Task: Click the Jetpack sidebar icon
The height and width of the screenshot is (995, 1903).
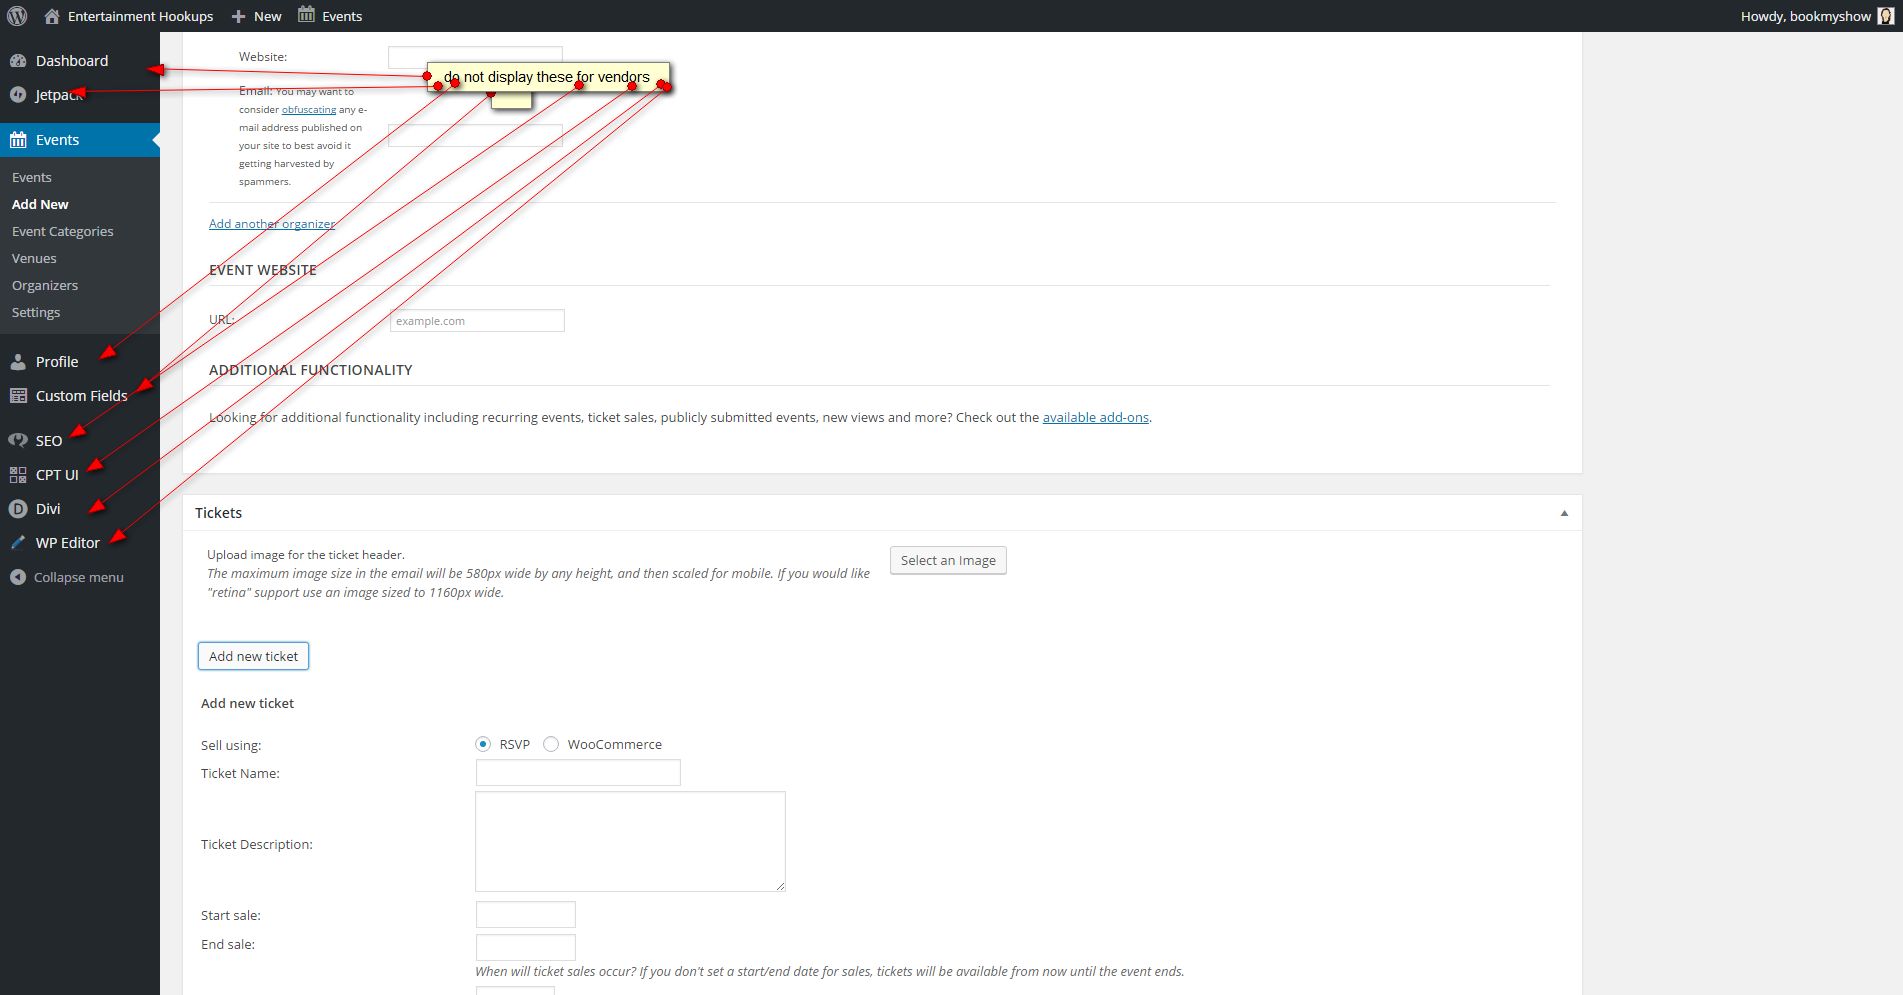Action: tap(18, 95)
